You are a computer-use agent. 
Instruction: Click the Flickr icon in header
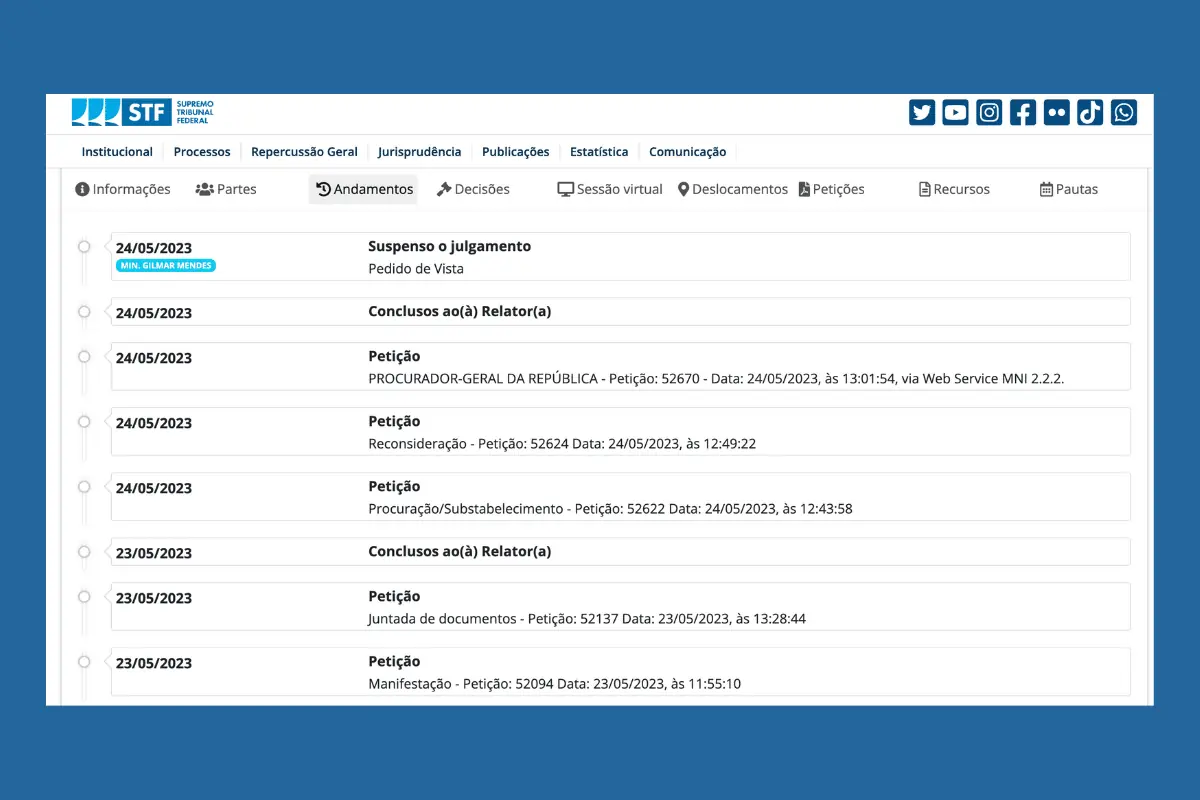(x=1056, y=113)
